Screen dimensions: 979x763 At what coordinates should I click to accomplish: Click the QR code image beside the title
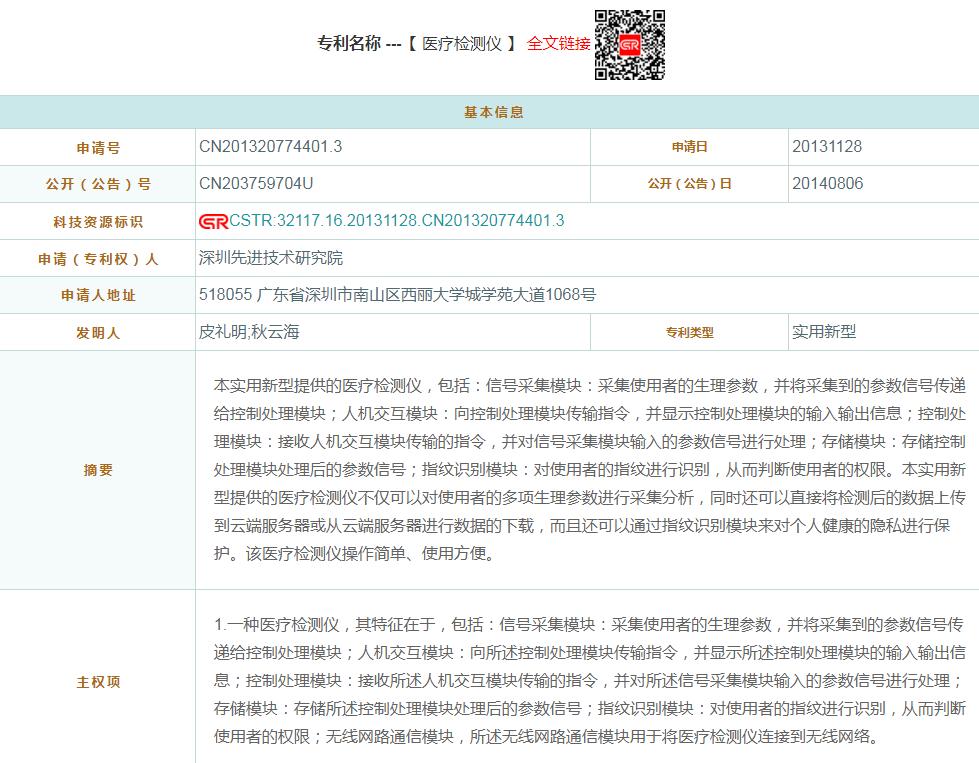pyautogui.click(x=629, y=45)
